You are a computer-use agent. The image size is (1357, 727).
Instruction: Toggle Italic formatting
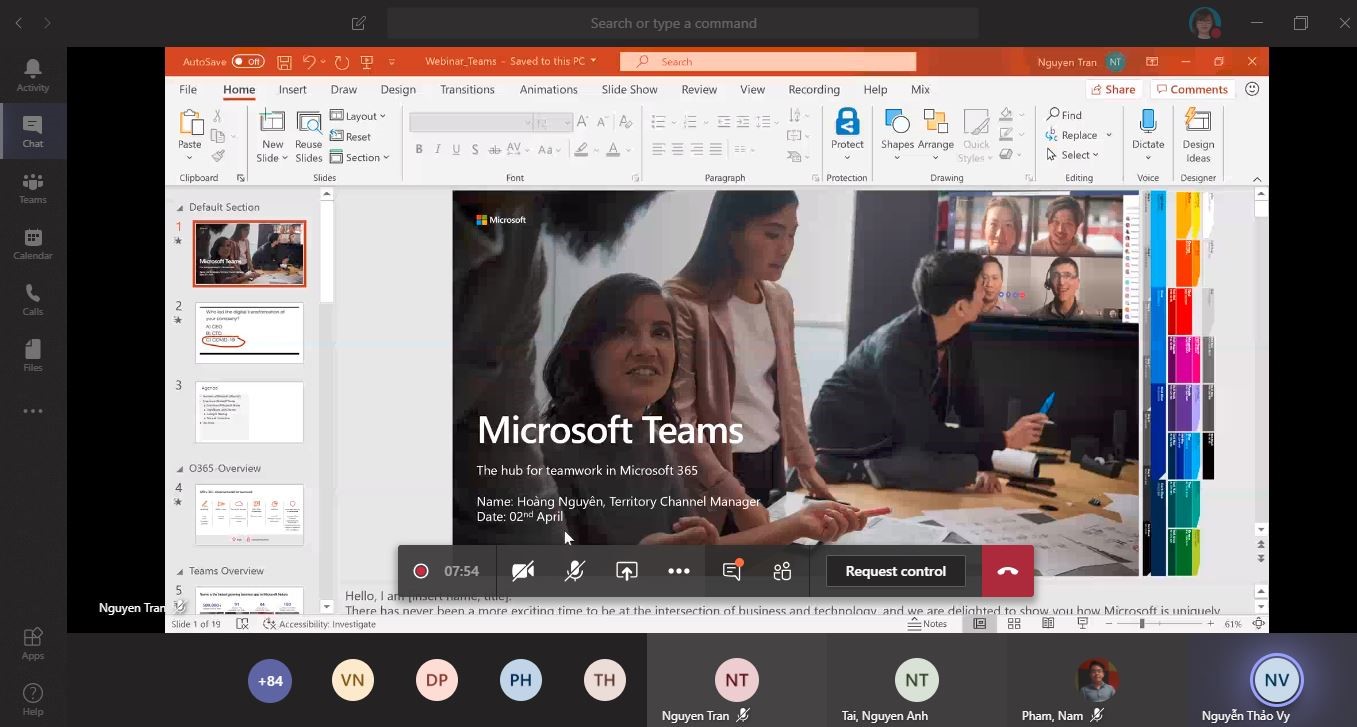click(438, 150)
